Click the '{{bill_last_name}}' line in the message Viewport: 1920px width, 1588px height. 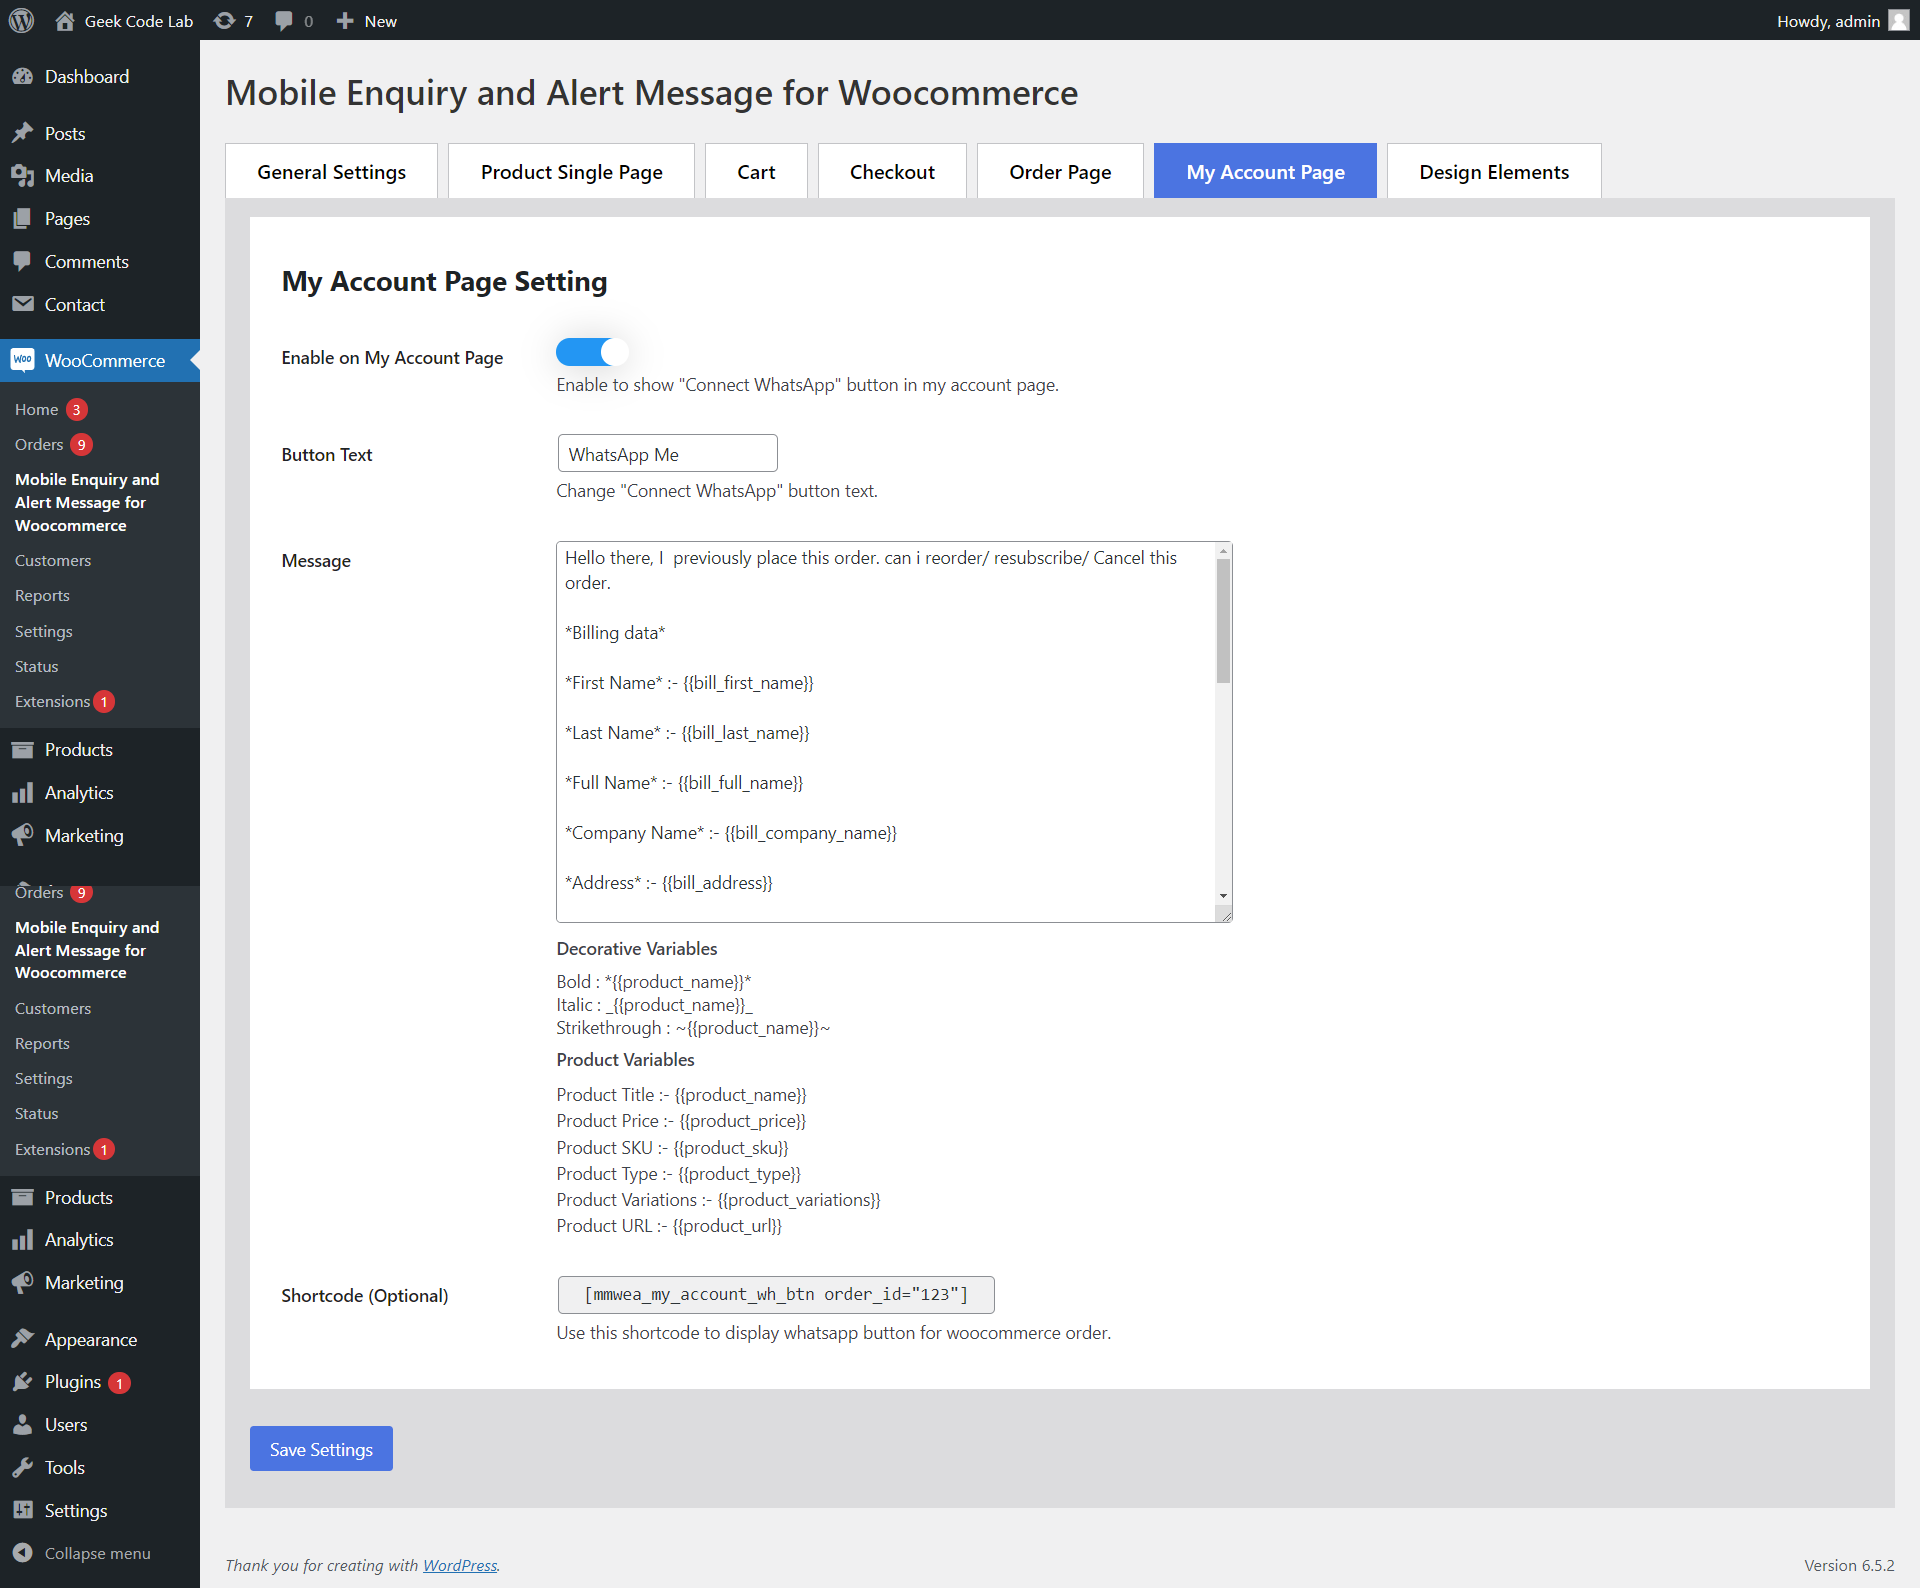pos(687,733)
